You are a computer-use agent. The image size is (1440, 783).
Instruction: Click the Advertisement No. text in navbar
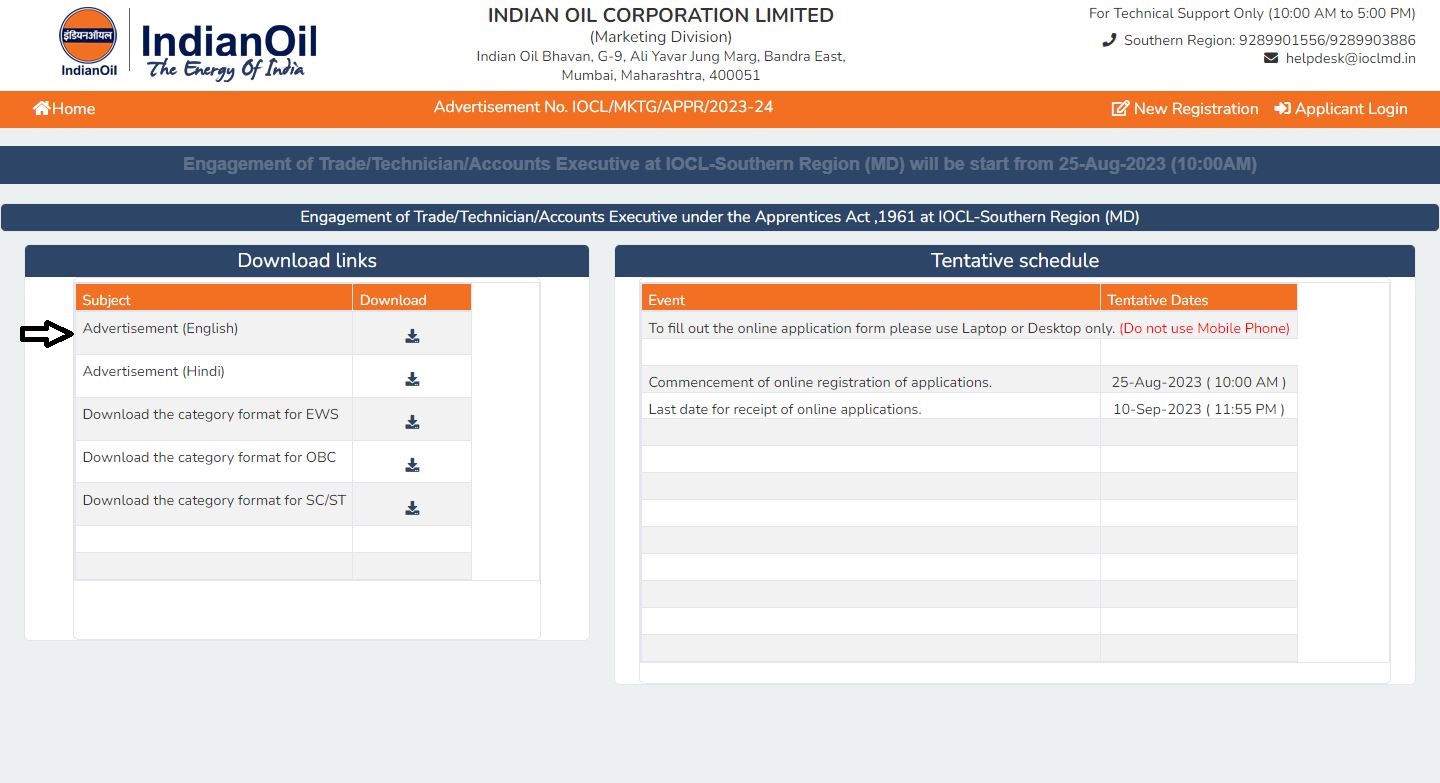[603, 107]
